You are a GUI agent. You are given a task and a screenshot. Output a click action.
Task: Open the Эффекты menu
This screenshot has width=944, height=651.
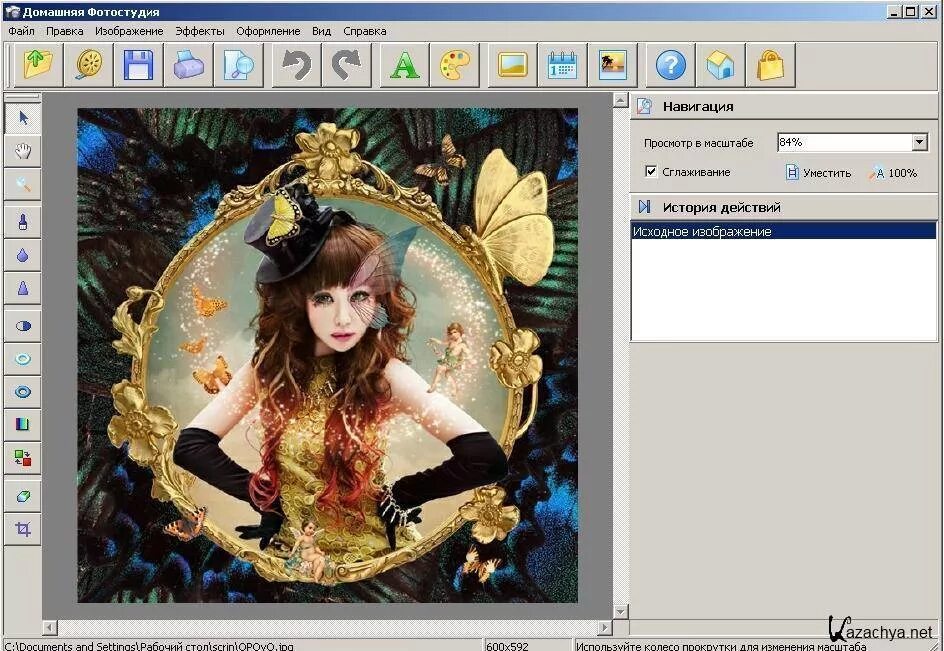[200, 31]
